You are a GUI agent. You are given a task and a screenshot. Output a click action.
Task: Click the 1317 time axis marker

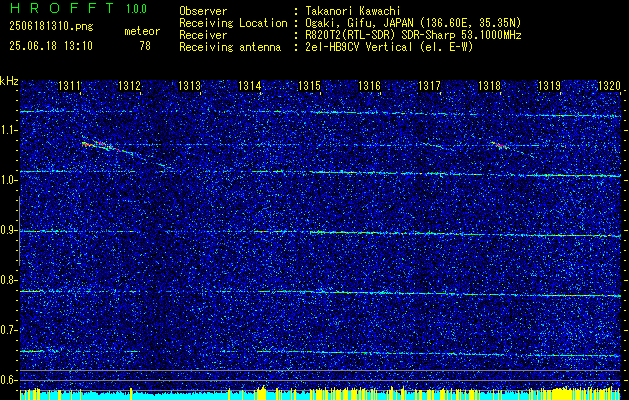pos(429,85)
